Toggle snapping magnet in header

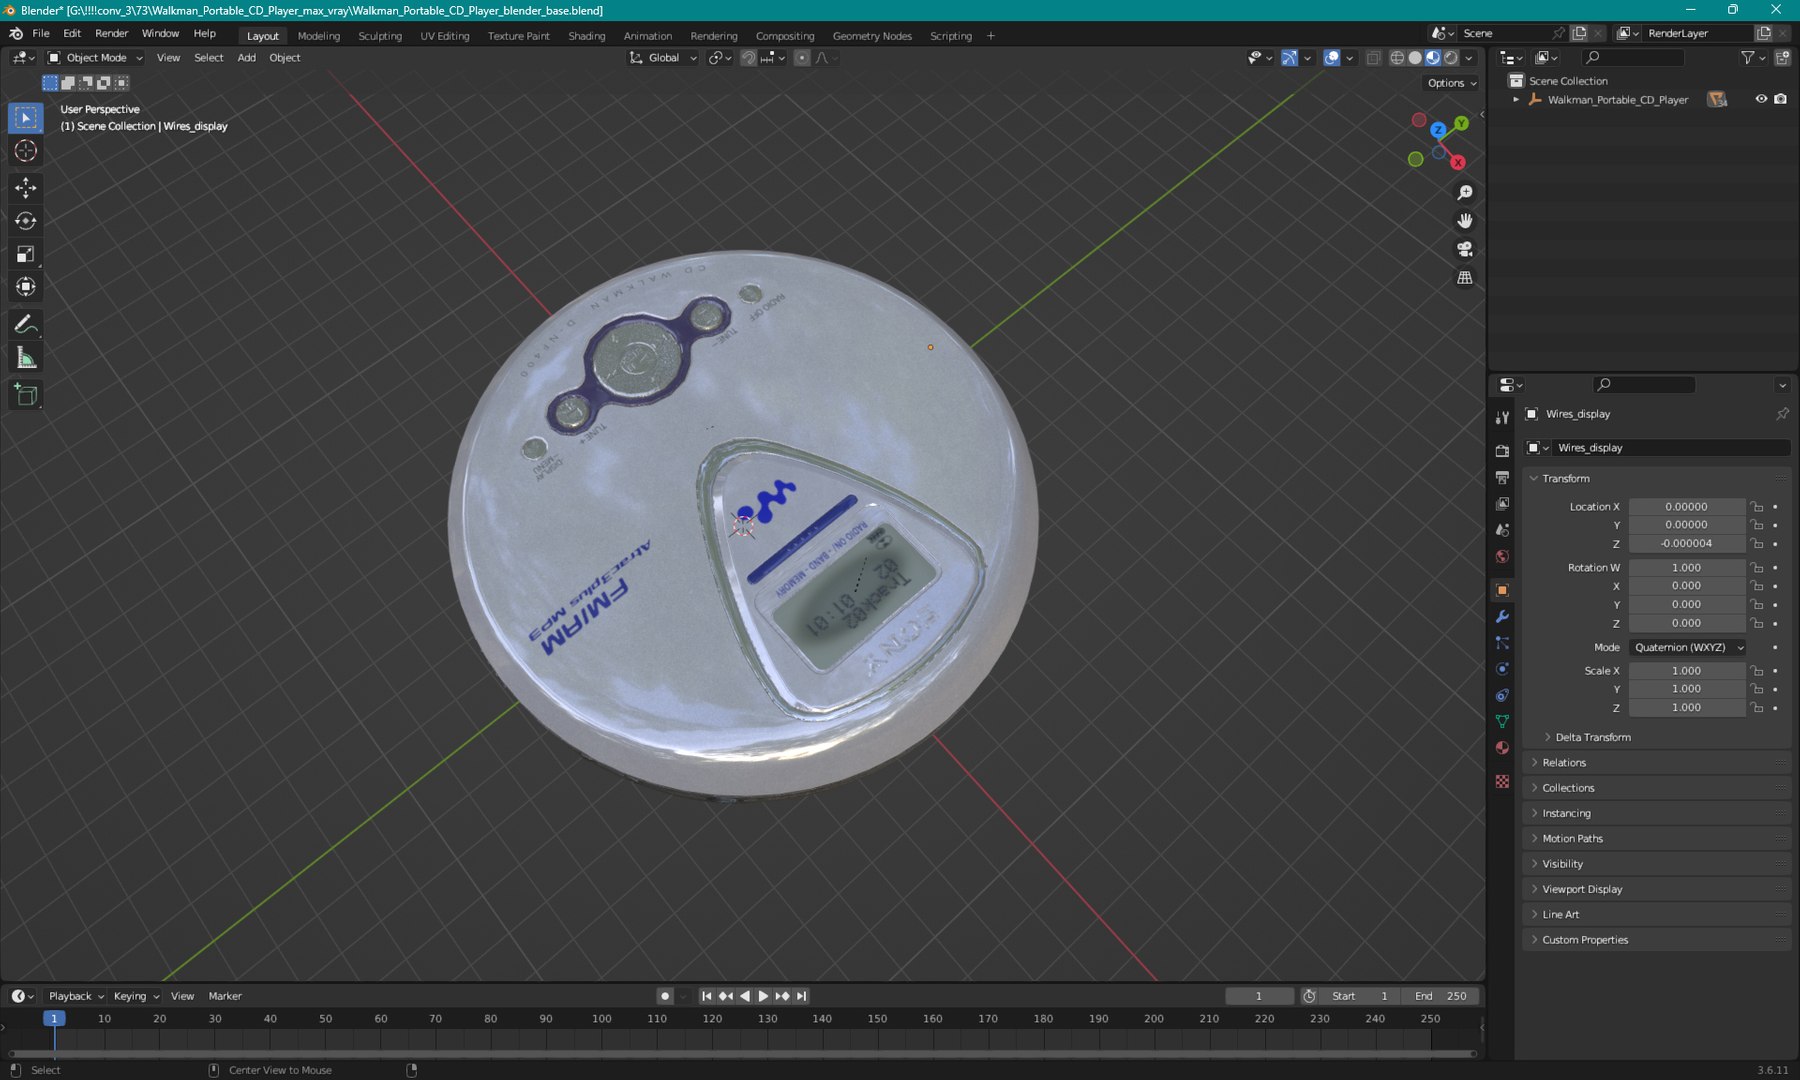click(x=748, y=58)
